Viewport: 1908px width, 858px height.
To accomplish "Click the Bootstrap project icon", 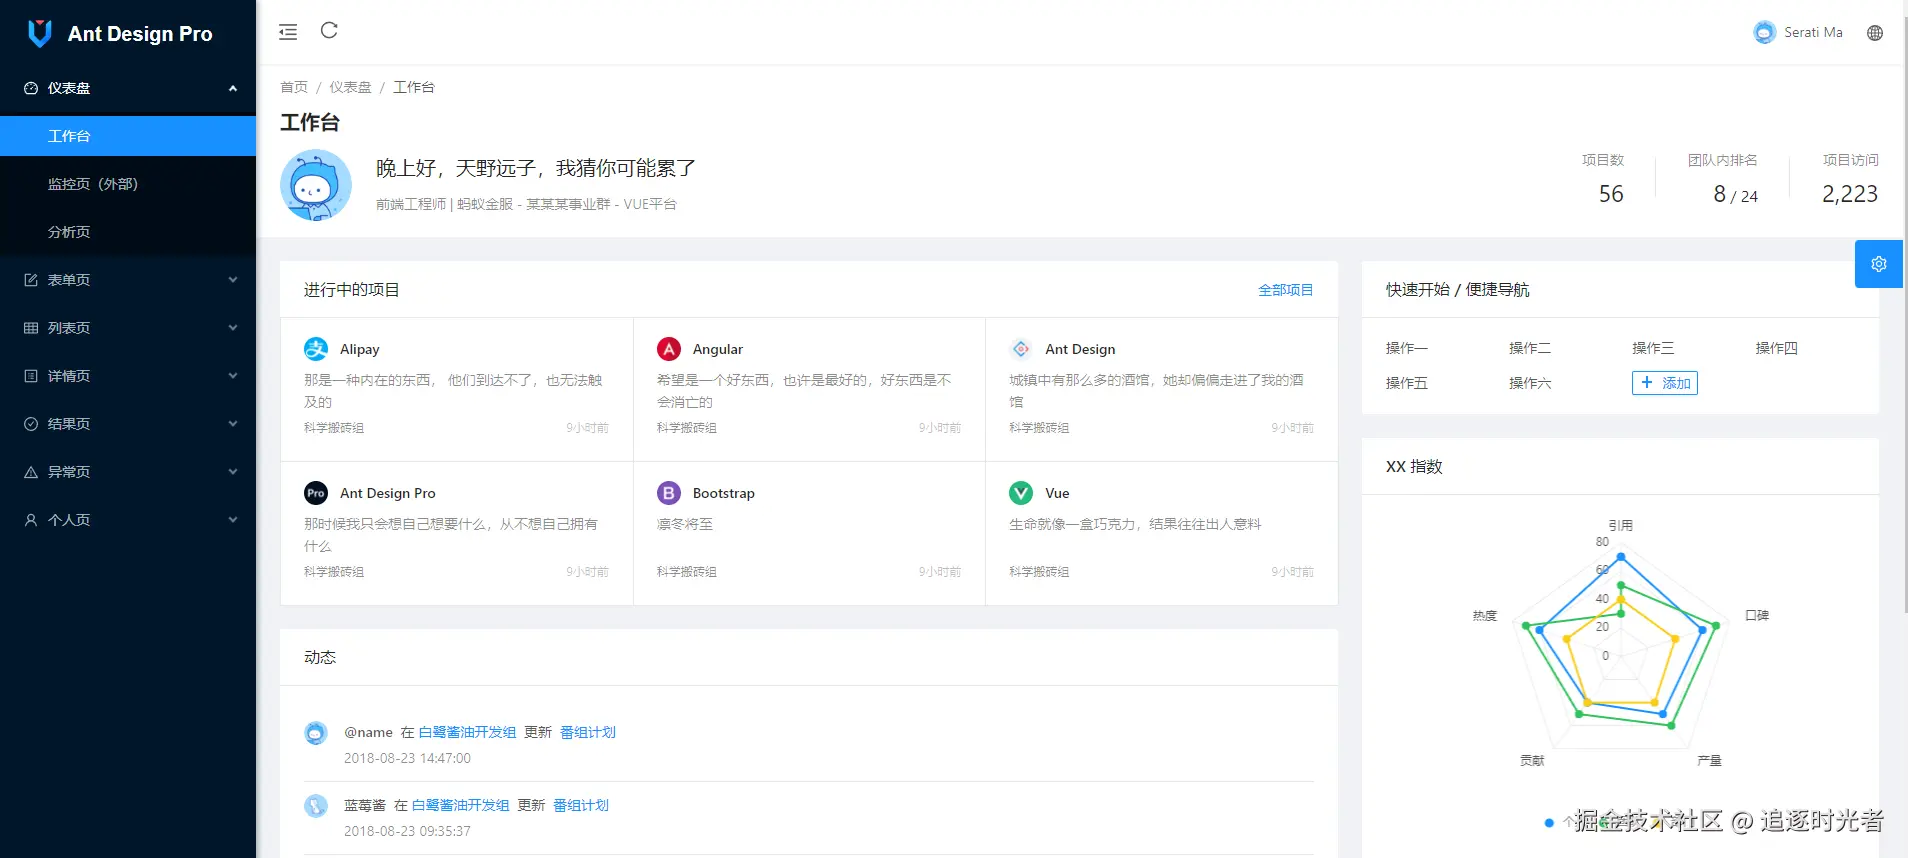I will (669, 493).
